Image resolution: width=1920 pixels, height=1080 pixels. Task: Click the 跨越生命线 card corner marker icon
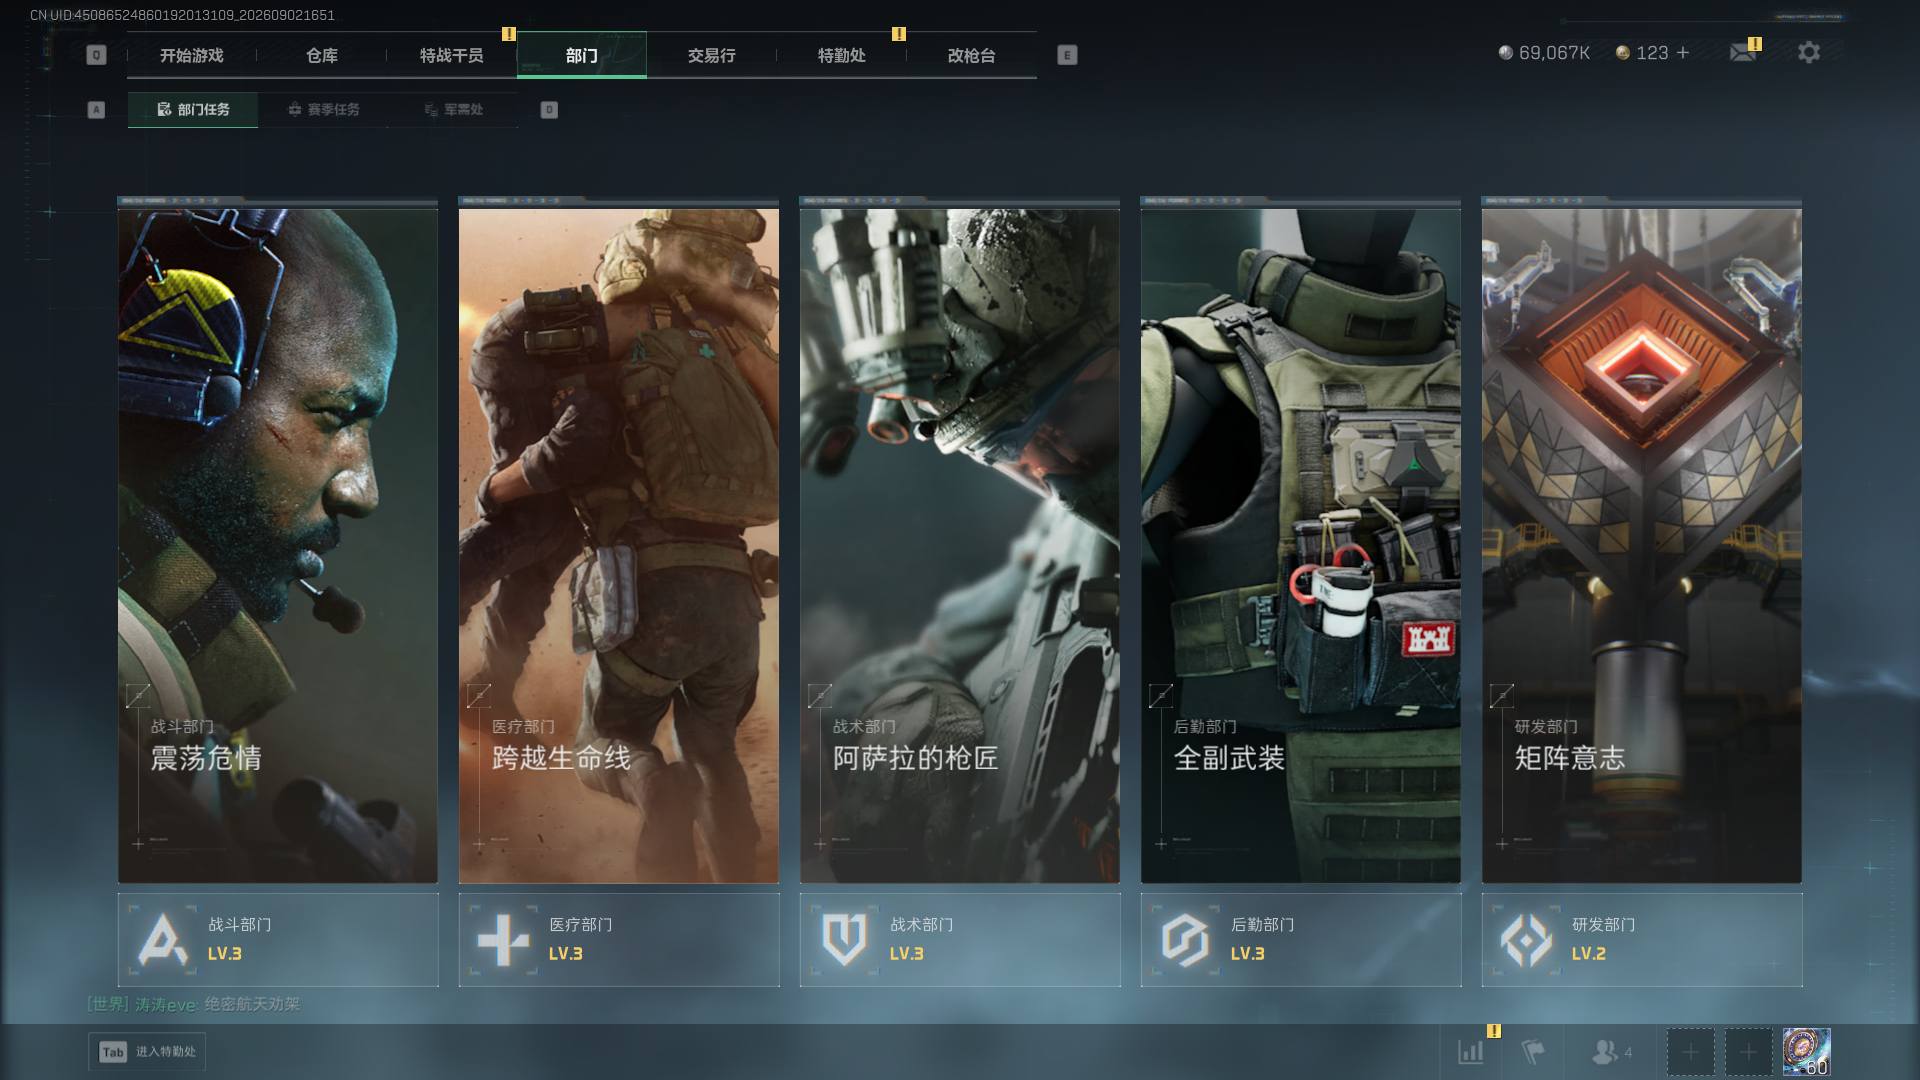pyautogui.click(x=479, y=695)
